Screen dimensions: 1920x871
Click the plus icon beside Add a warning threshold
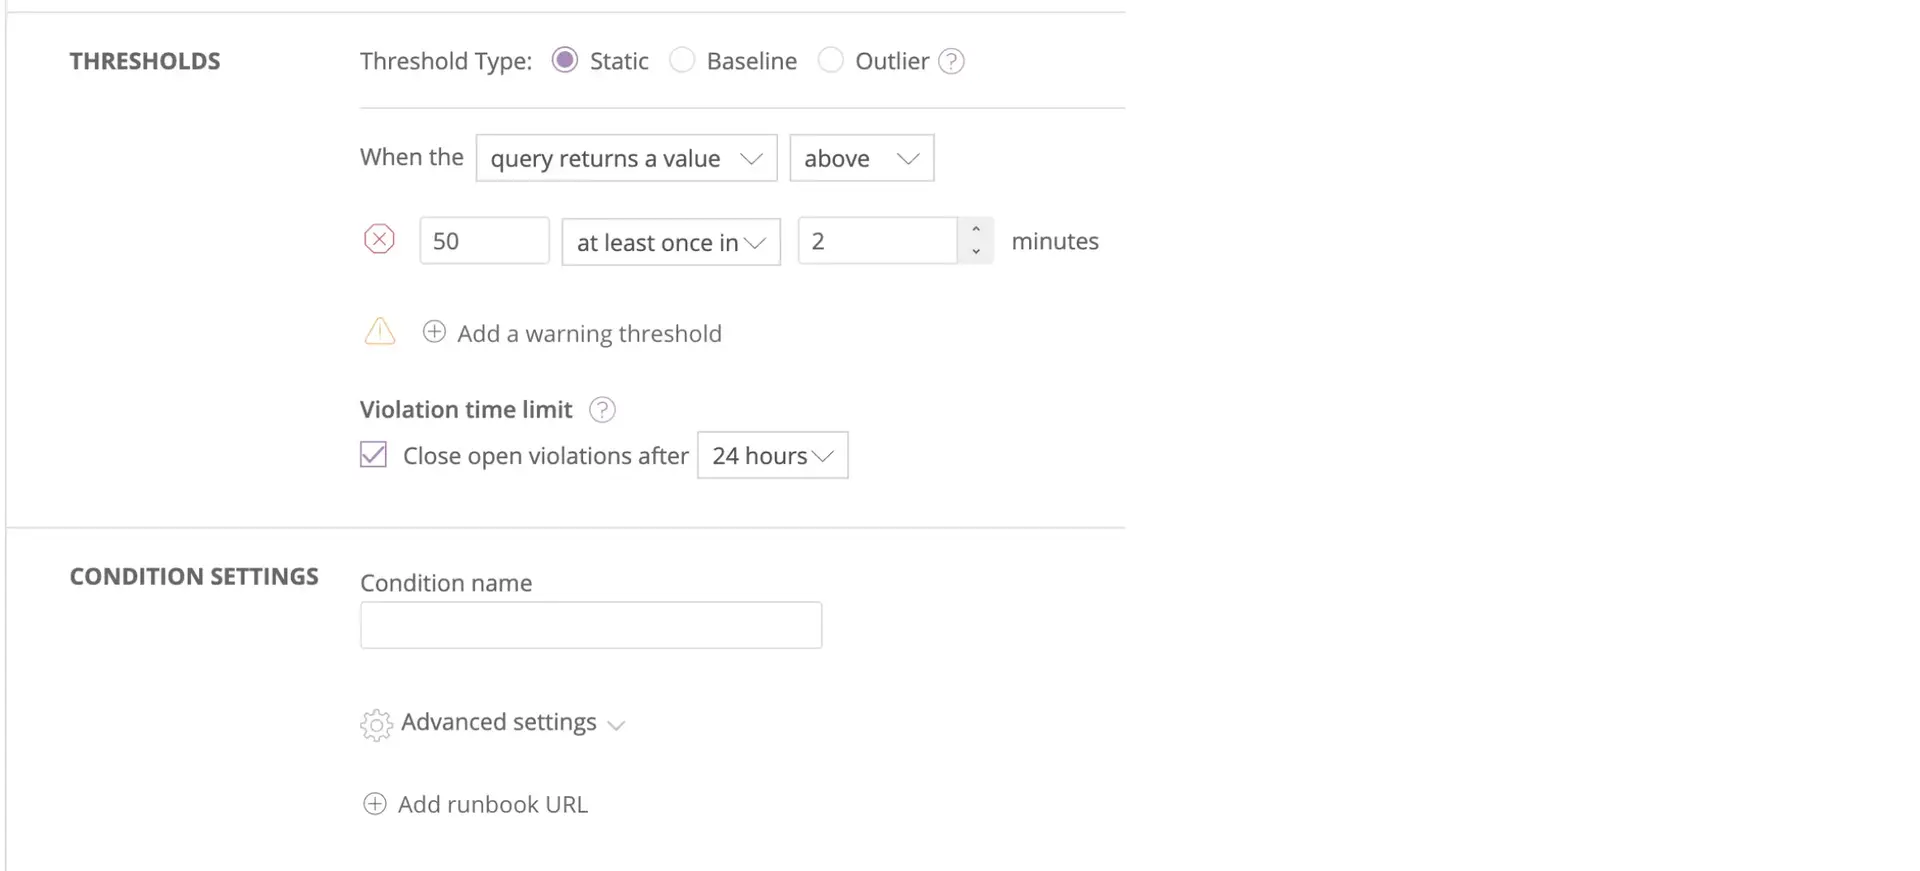(x=434, y=332)
